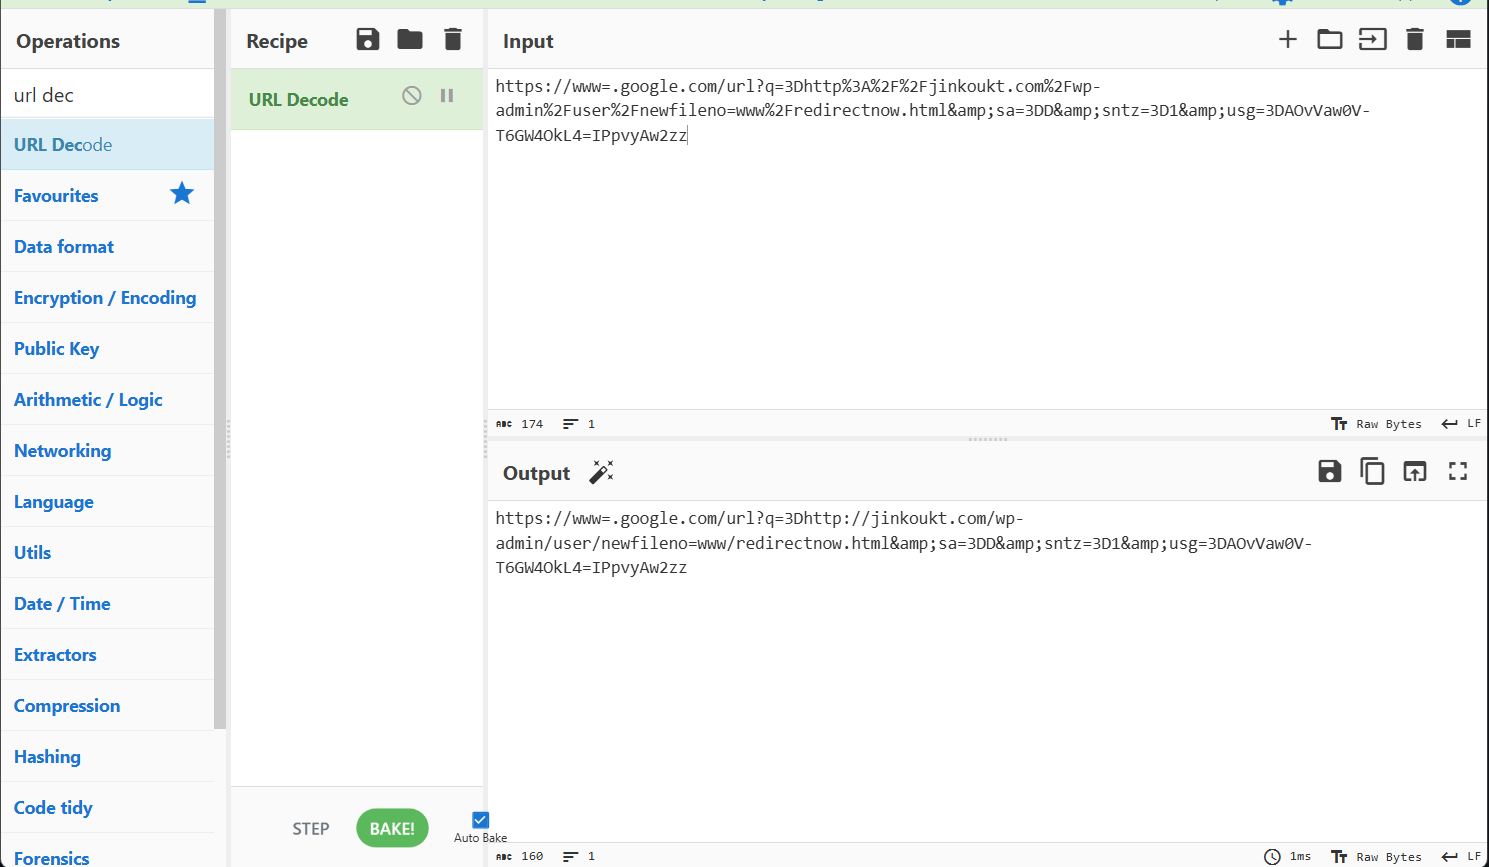Viewport: 1489px width, 867px height.
Task: Reset pane layout icon
Action: 1458,40
